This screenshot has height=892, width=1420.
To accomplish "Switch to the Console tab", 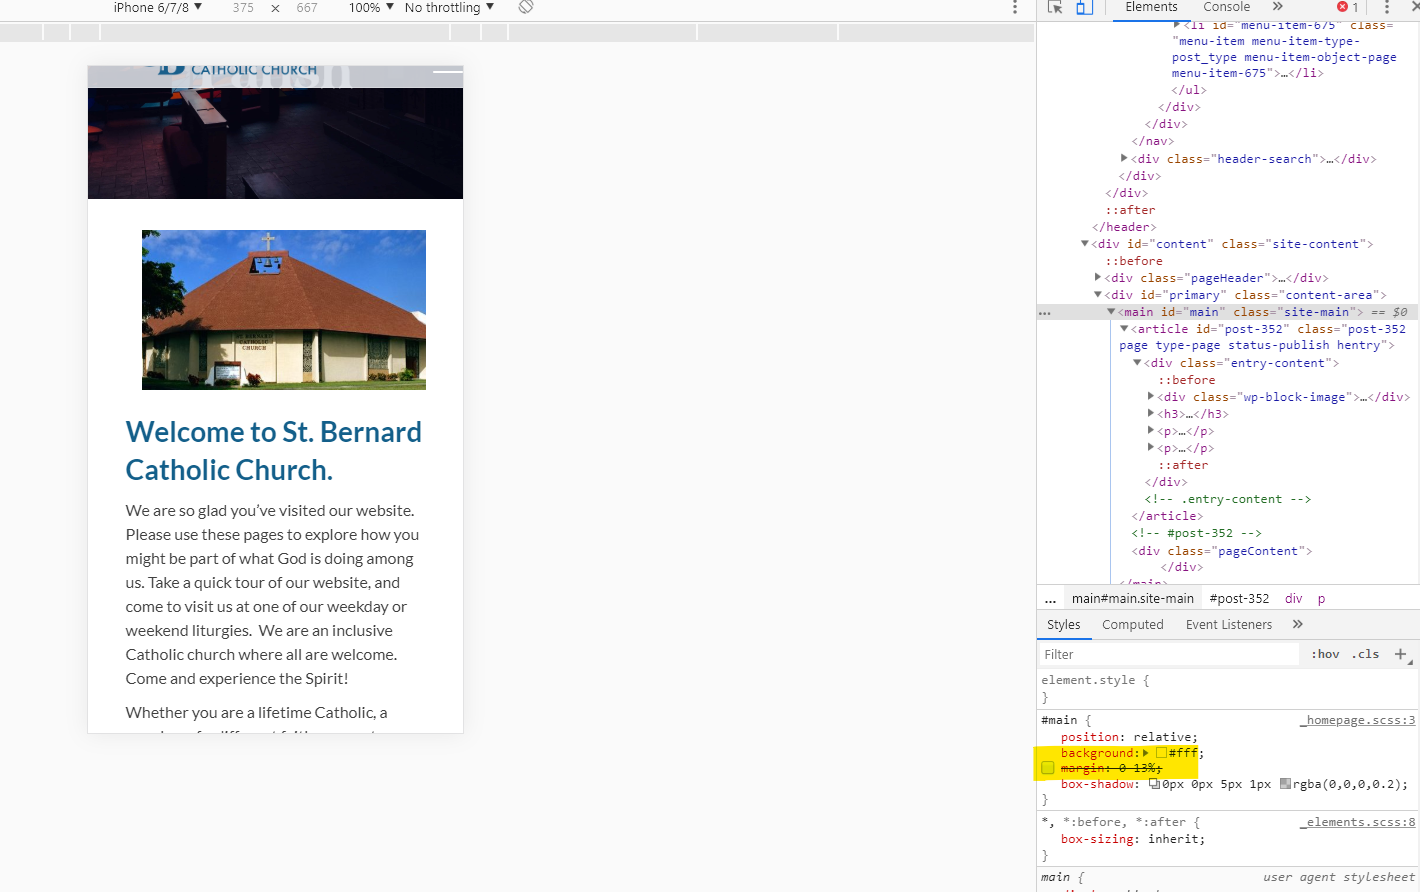I will 1226,7.
